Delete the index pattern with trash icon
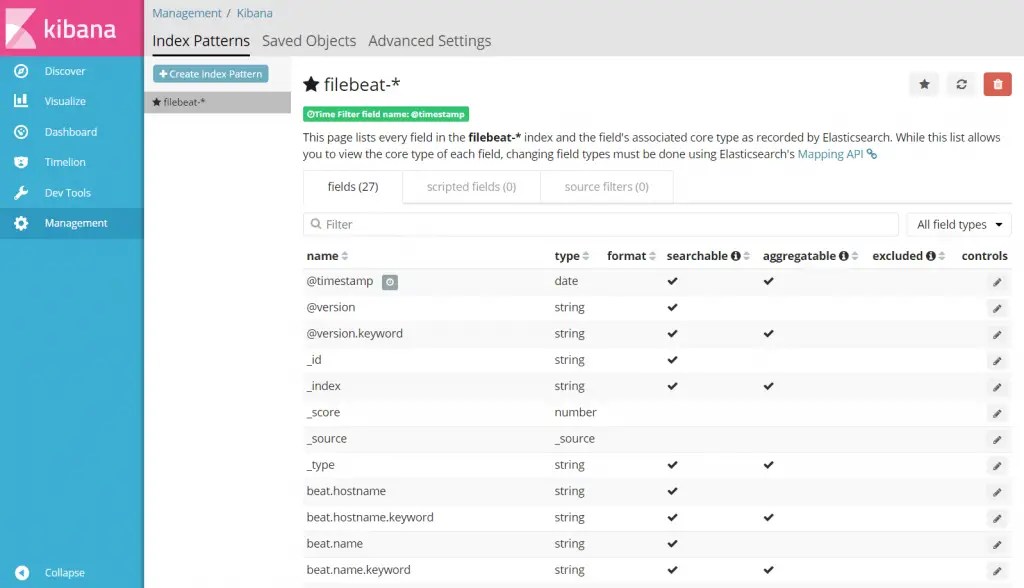 pyautogui.click(x=997, y=84)
